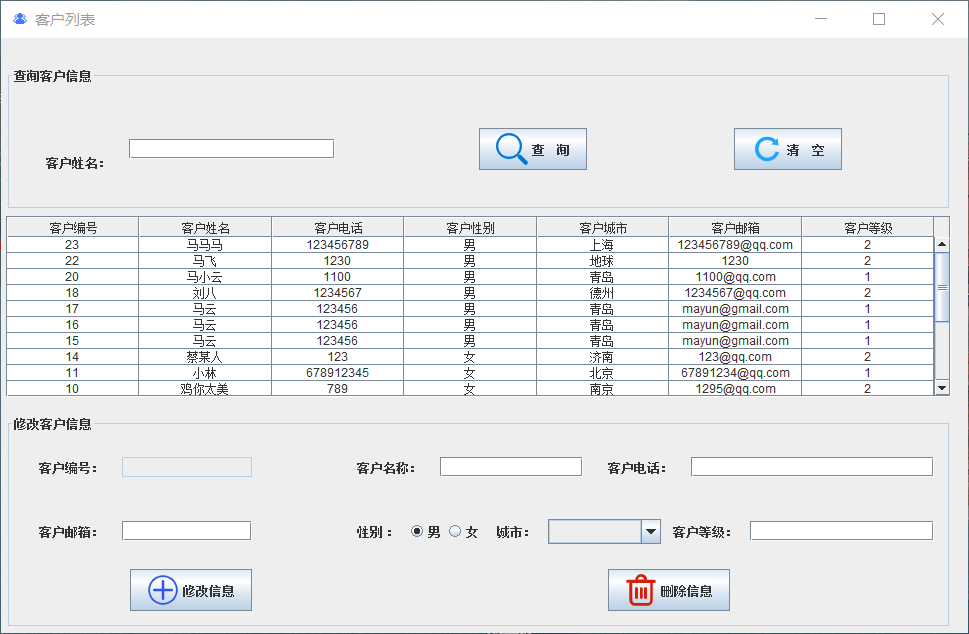Click city cell 地球
This screenshot has width=969, height=634.
603,261
